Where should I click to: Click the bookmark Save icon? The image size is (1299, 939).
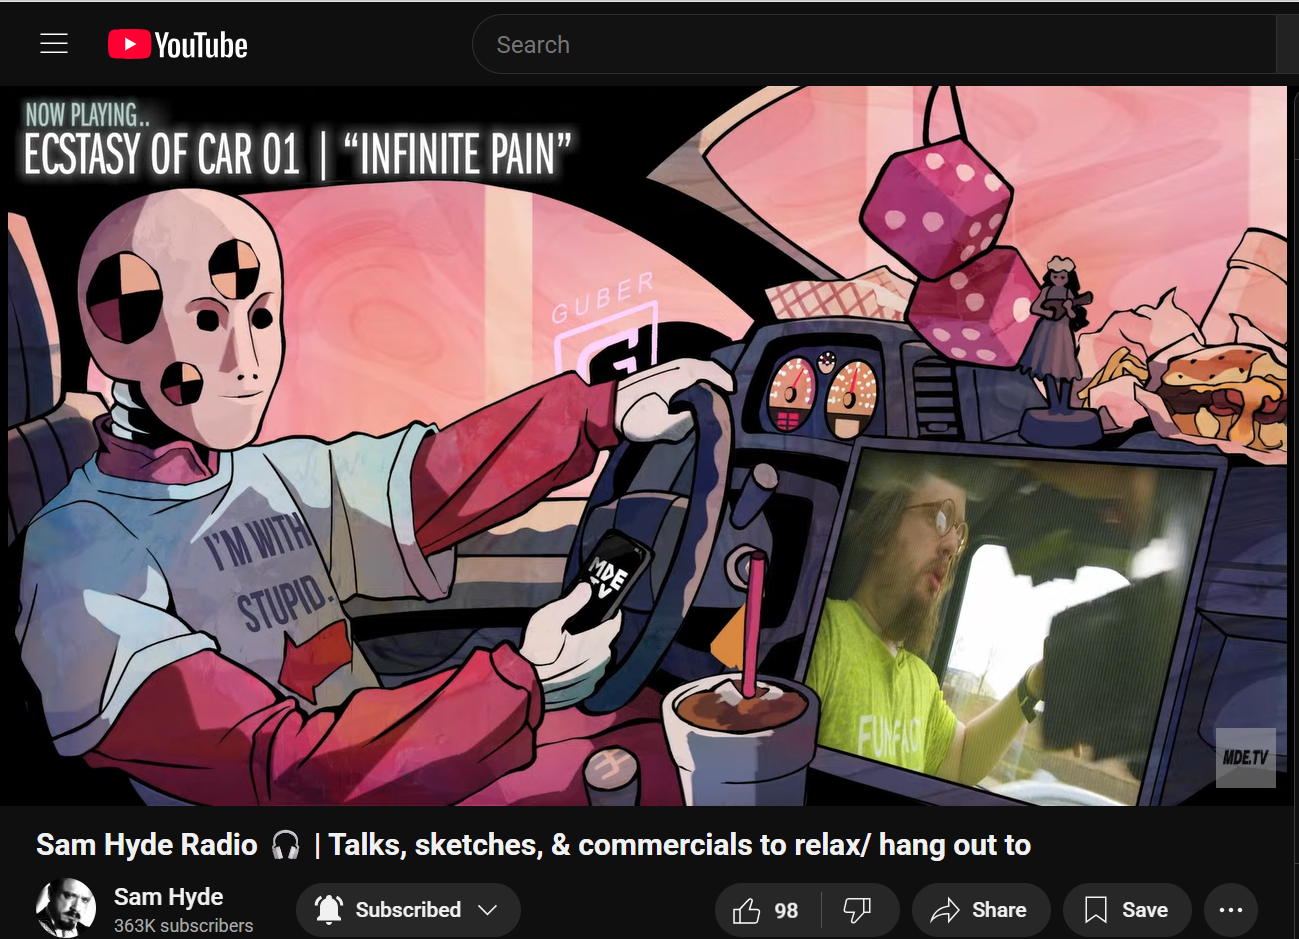point(1096,910)
